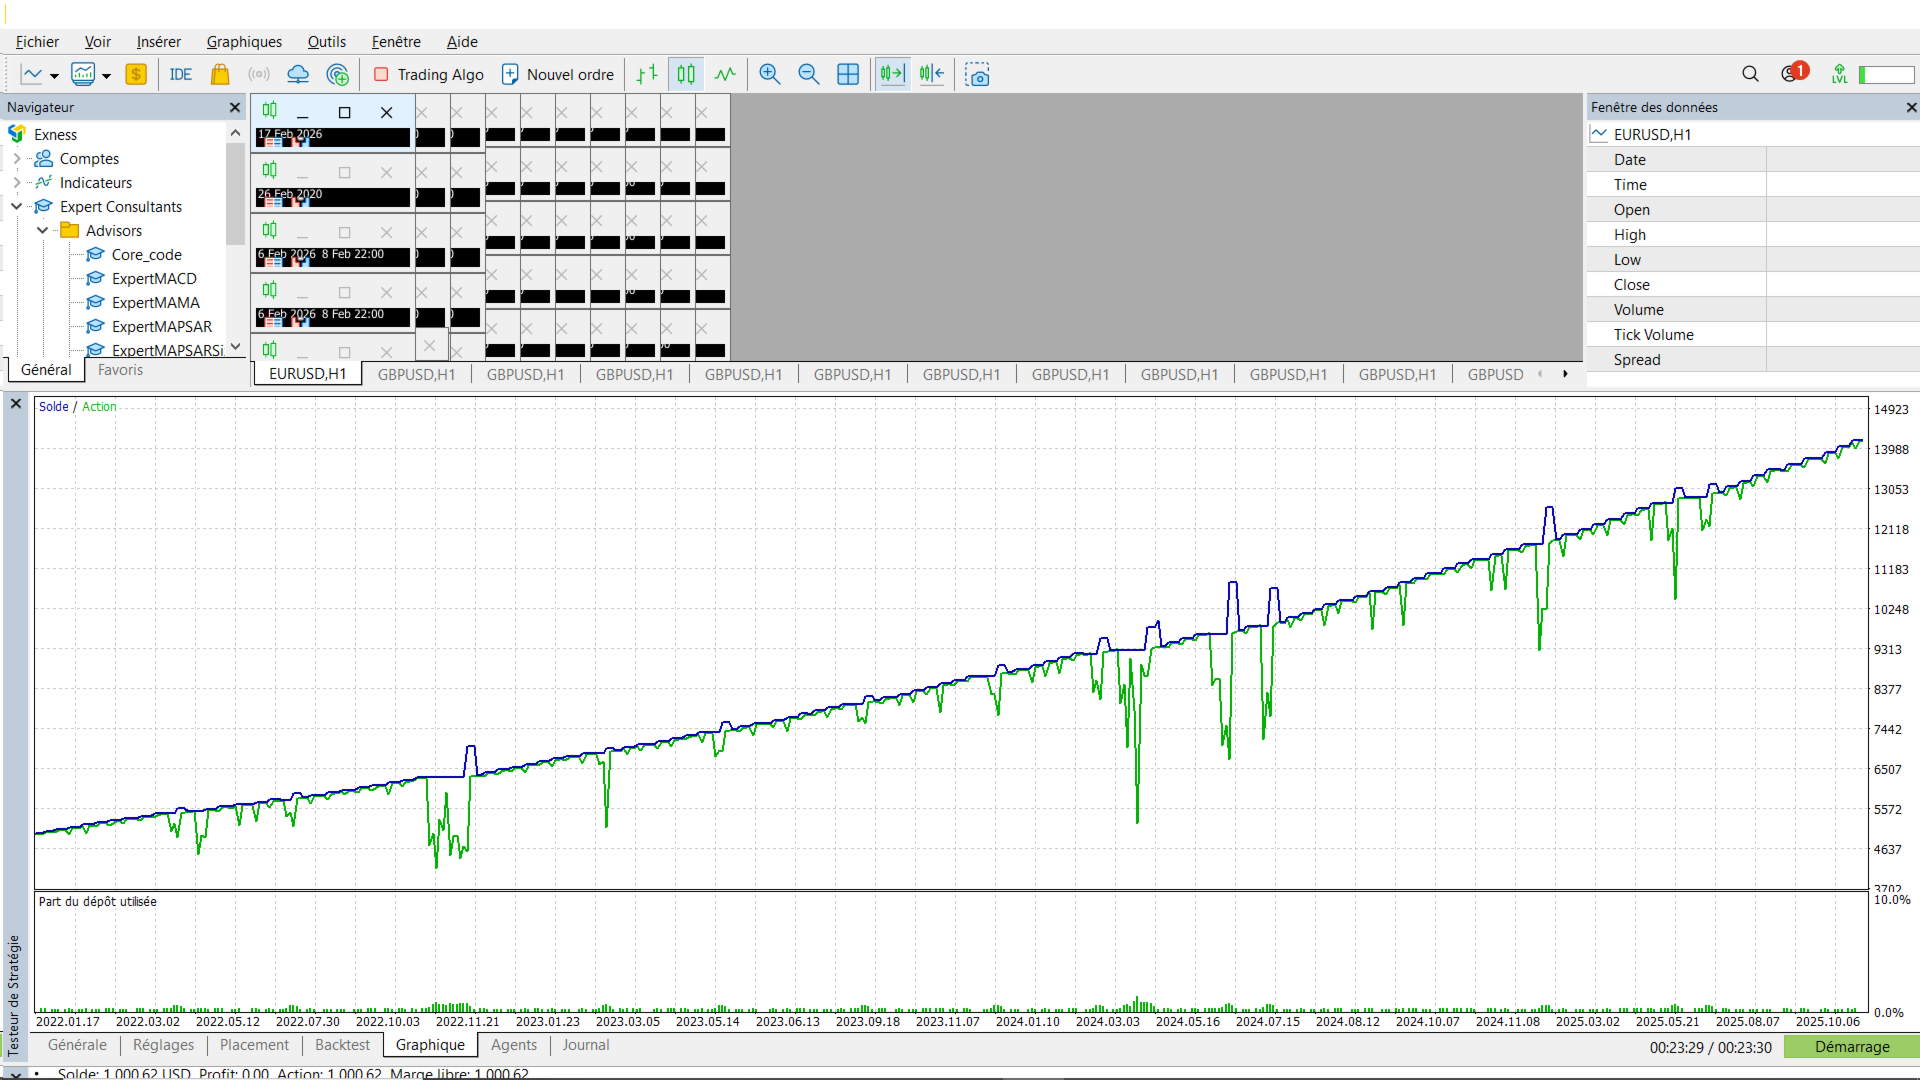
Task: Zoom in on the chart
Action: tap(770, 74)
